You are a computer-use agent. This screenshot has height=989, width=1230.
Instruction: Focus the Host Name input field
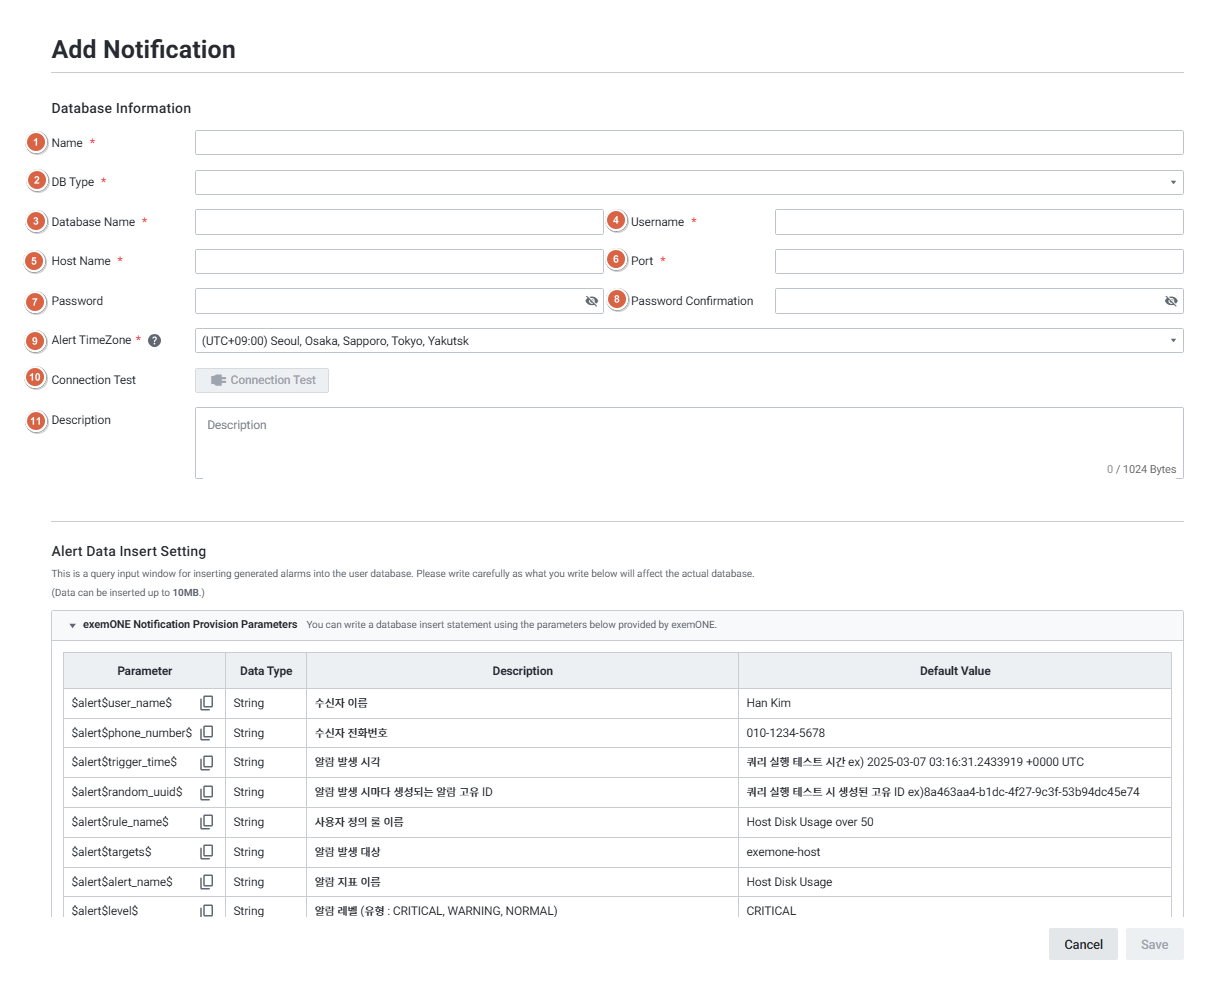point(398,261)
